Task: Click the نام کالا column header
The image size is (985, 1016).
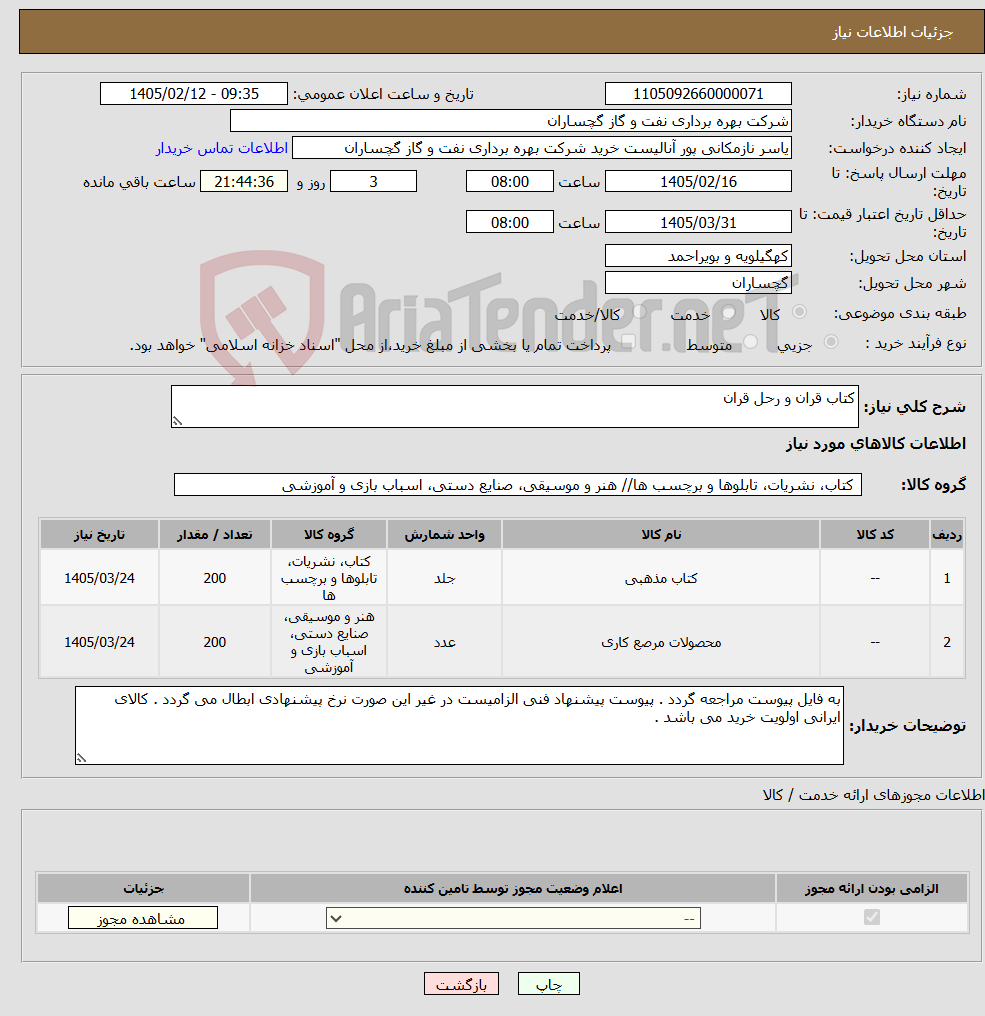Action: (661, 535)
